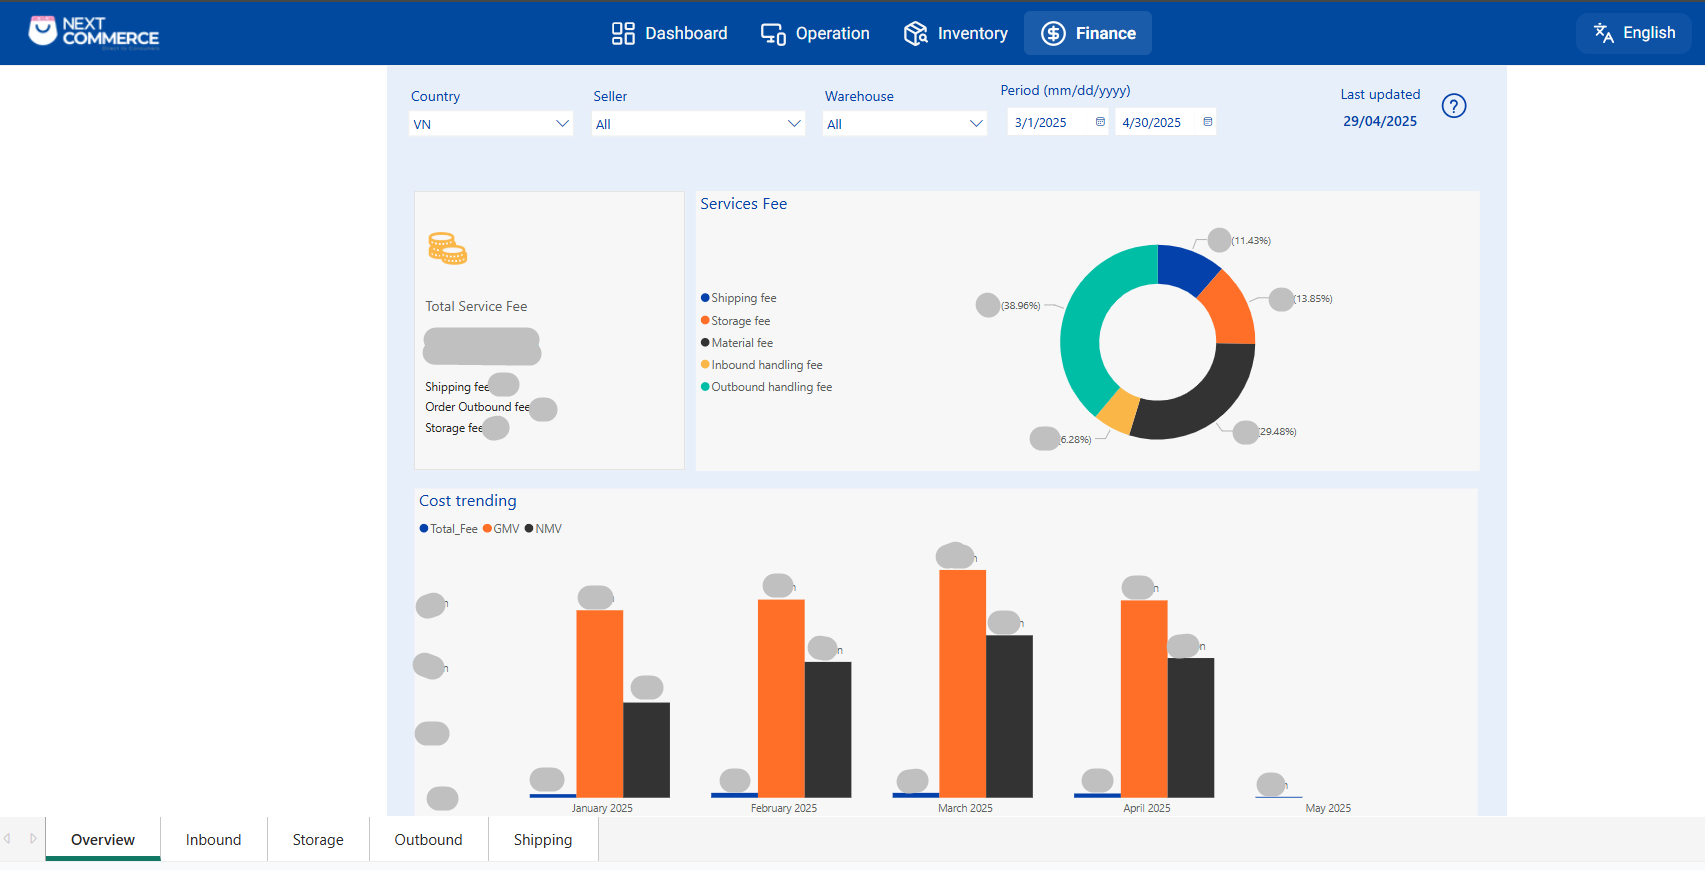This screenshot has height=870, width=1705.
Task: Click the tab scroll left arrow
Action: click(x=8, y=838)
